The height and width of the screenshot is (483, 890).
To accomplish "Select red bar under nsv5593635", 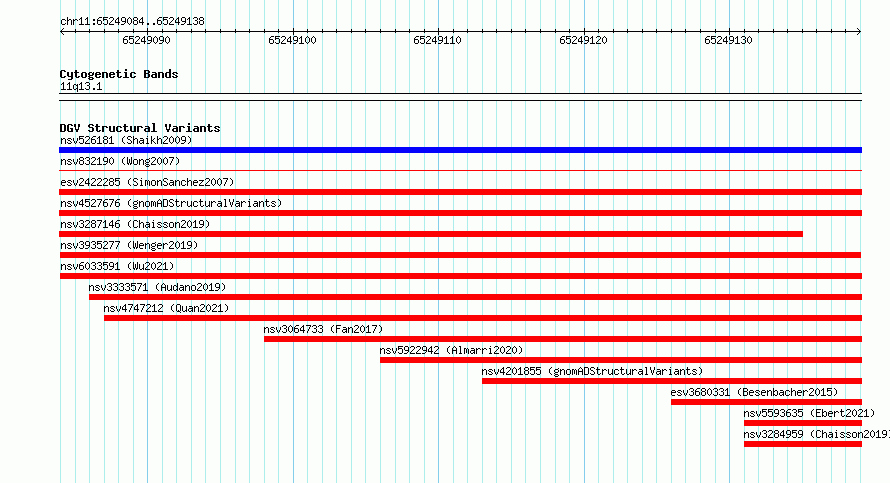I will pyautogui.click(x=803, y=423).
